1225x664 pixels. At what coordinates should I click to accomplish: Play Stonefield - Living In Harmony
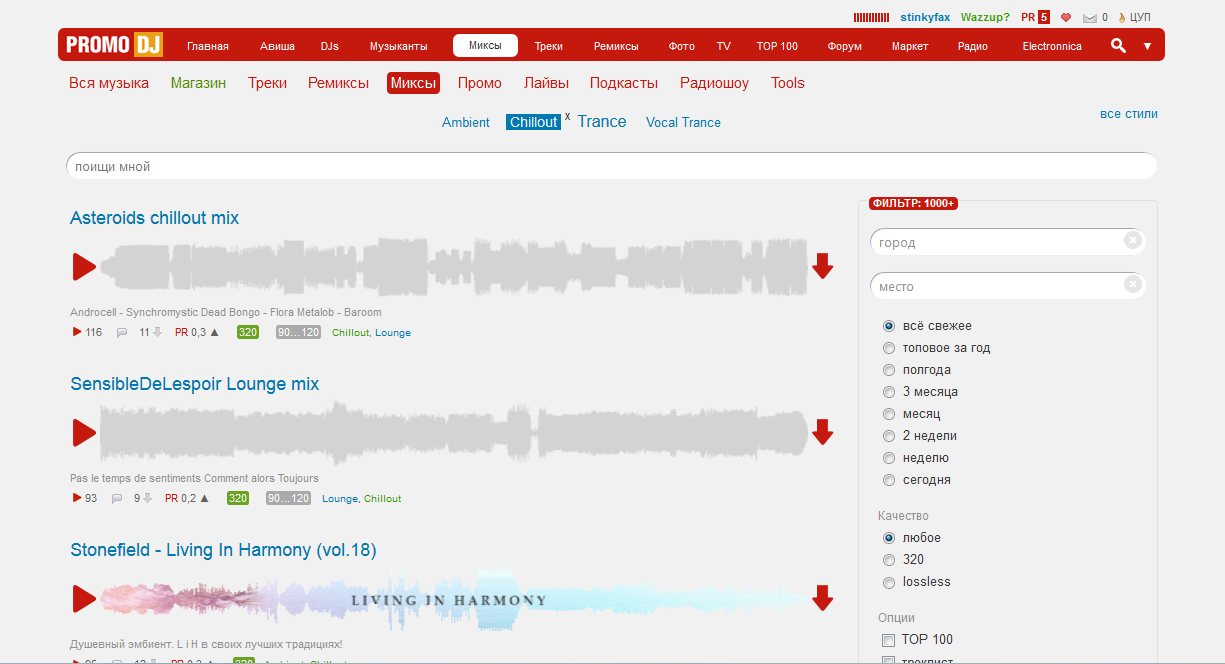83,598
